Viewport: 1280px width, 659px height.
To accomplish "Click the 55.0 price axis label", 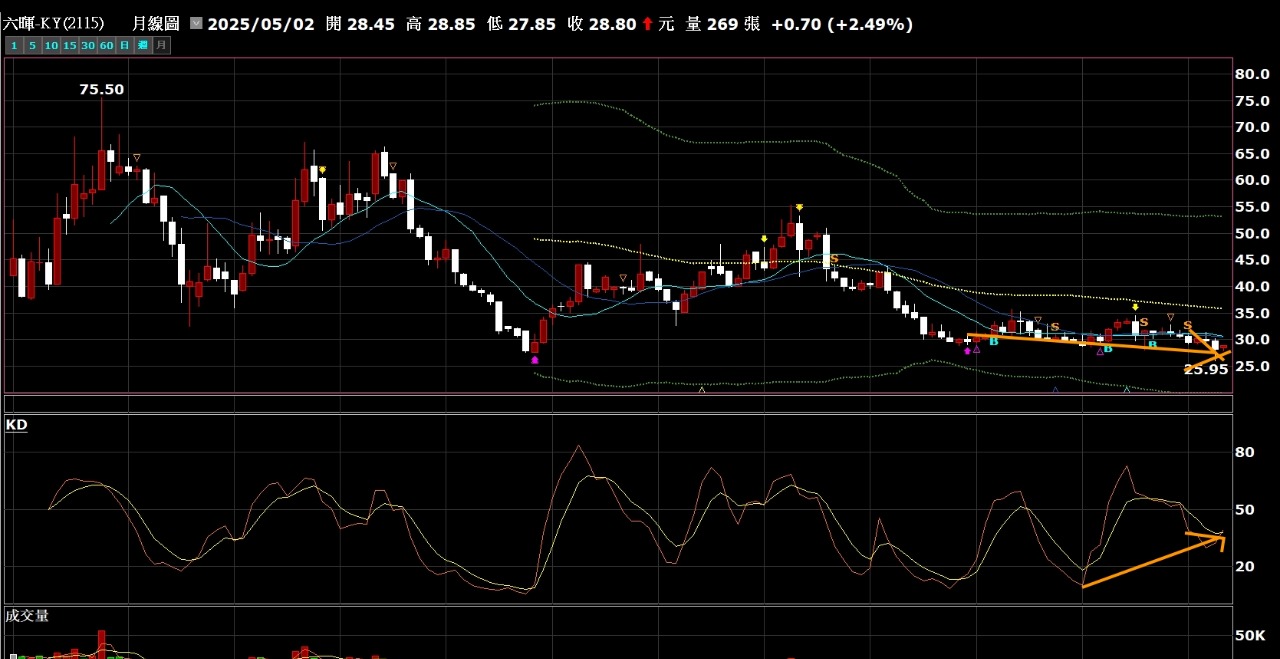I will (1252, 207).
